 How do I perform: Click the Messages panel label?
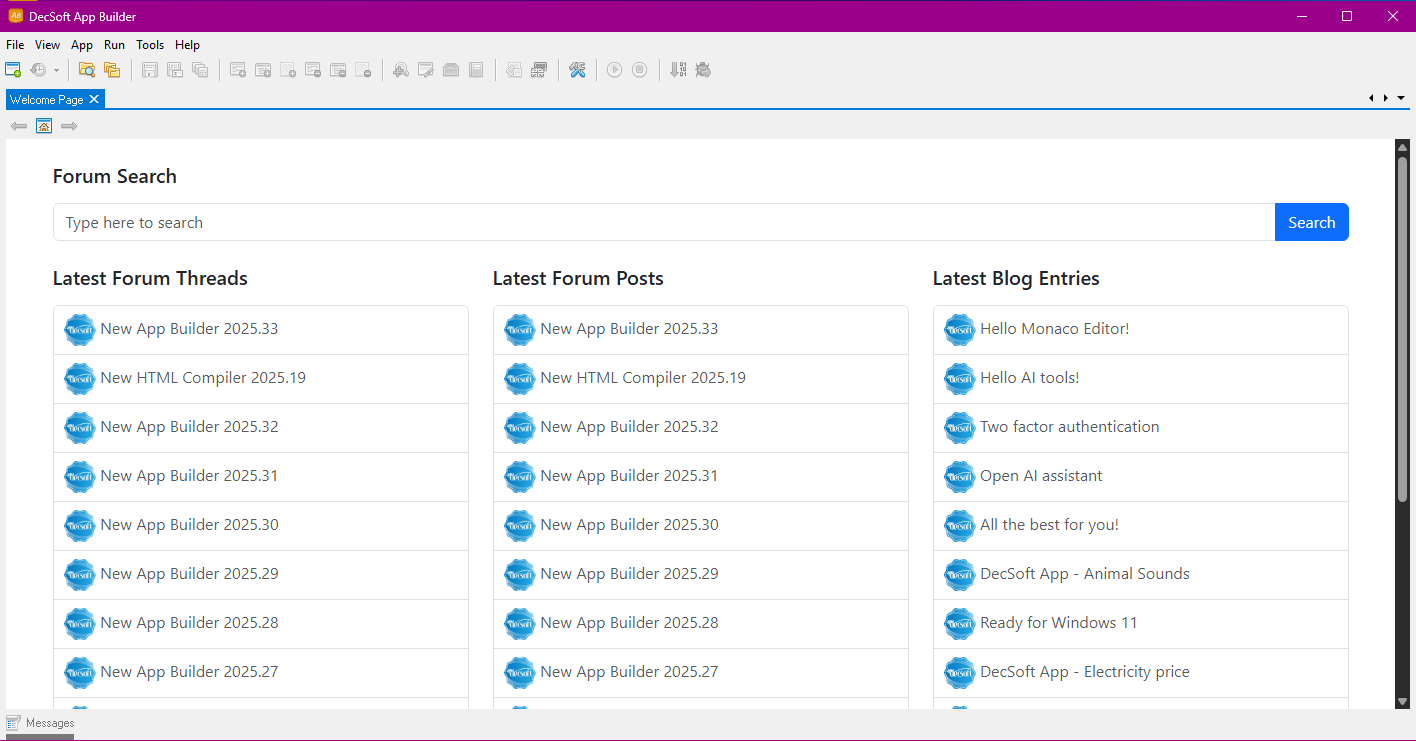tap(50, 723)
